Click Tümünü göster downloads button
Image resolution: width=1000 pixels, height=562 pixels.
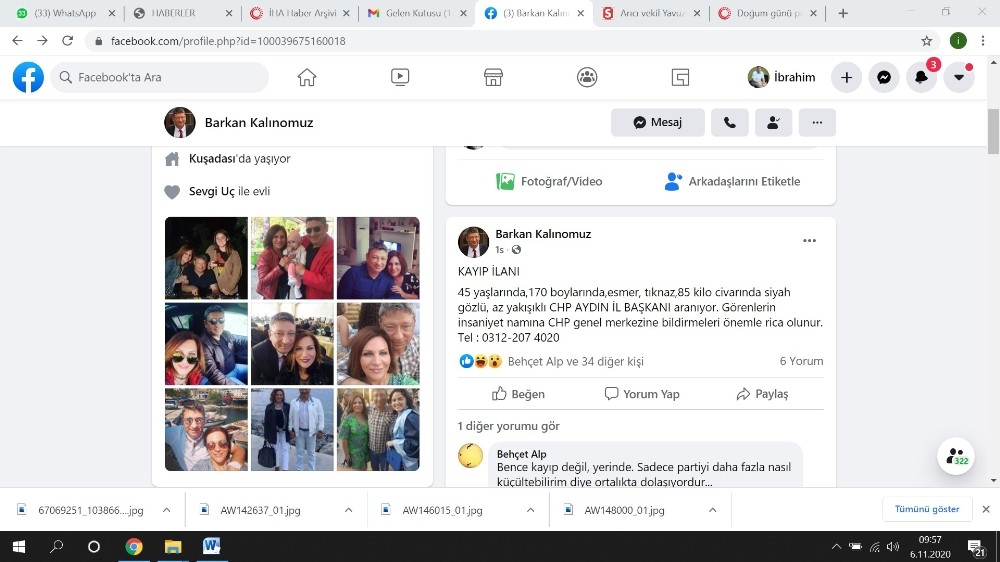[926, 509]
